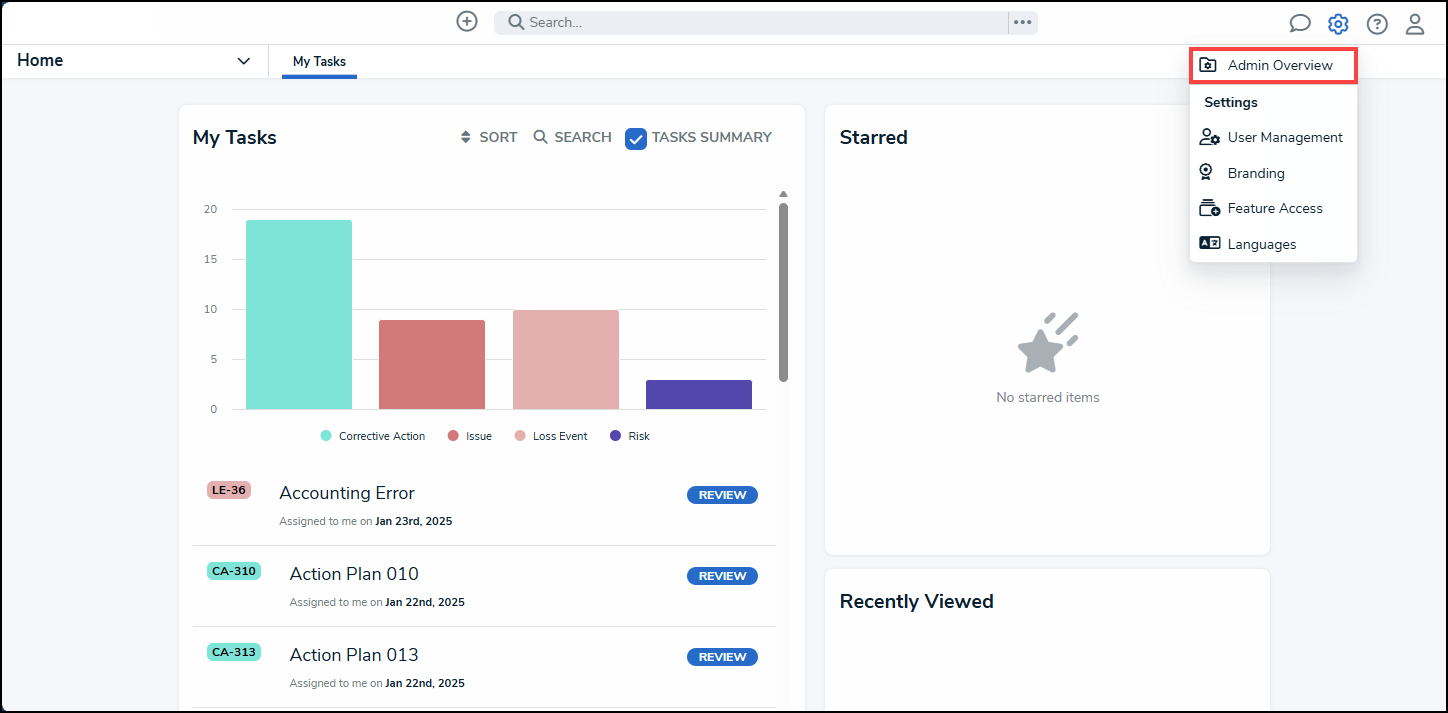The image size is (1448, 713).
Task: Switch to the My Tasks tab
Action: click(x=319, y=61)
